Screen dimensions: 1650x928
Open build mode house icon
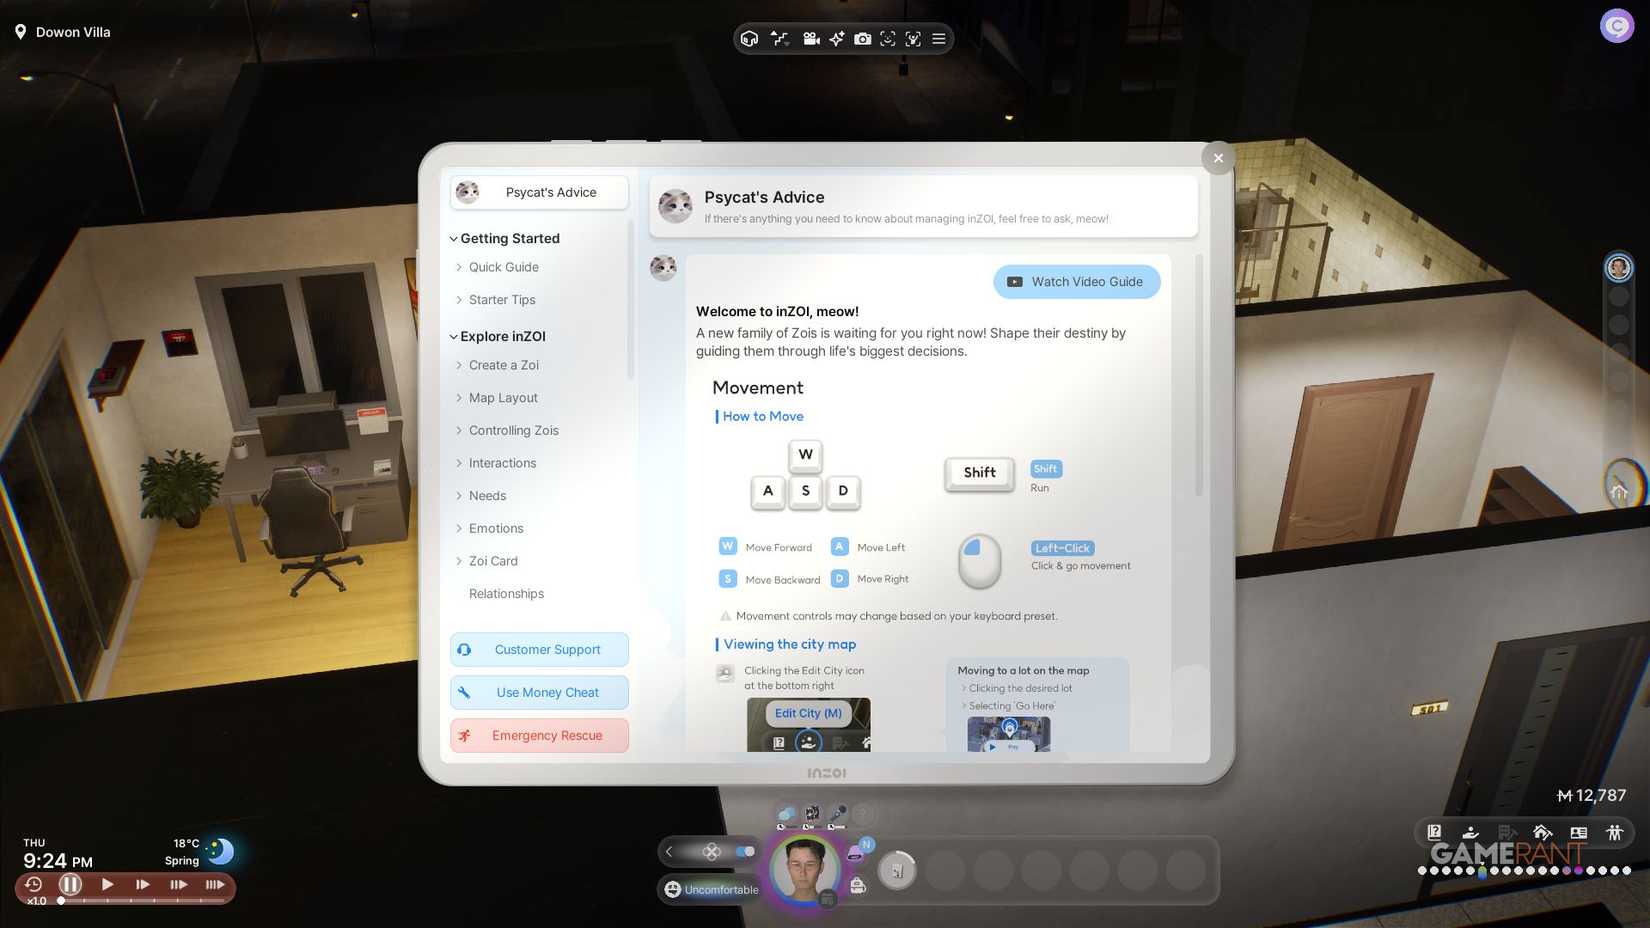tap(1542, 832)
